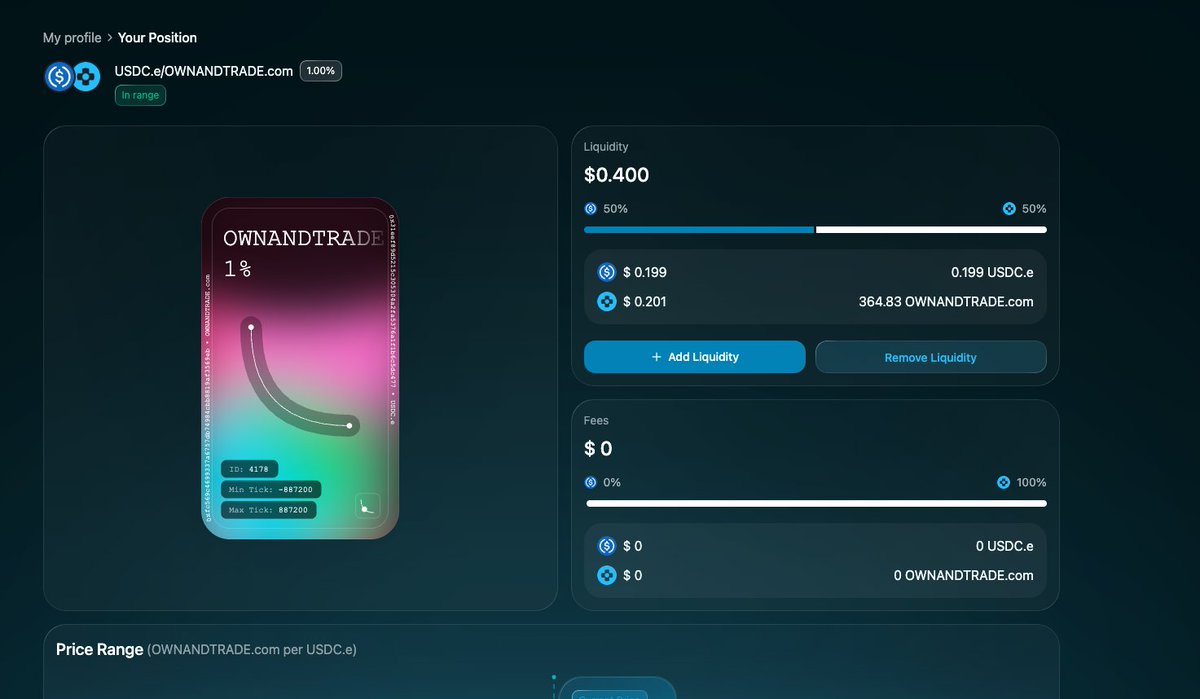Click USDC.e icon beside Liquidity 50% label
This screenshot has width=1200, height=699.
590,209
